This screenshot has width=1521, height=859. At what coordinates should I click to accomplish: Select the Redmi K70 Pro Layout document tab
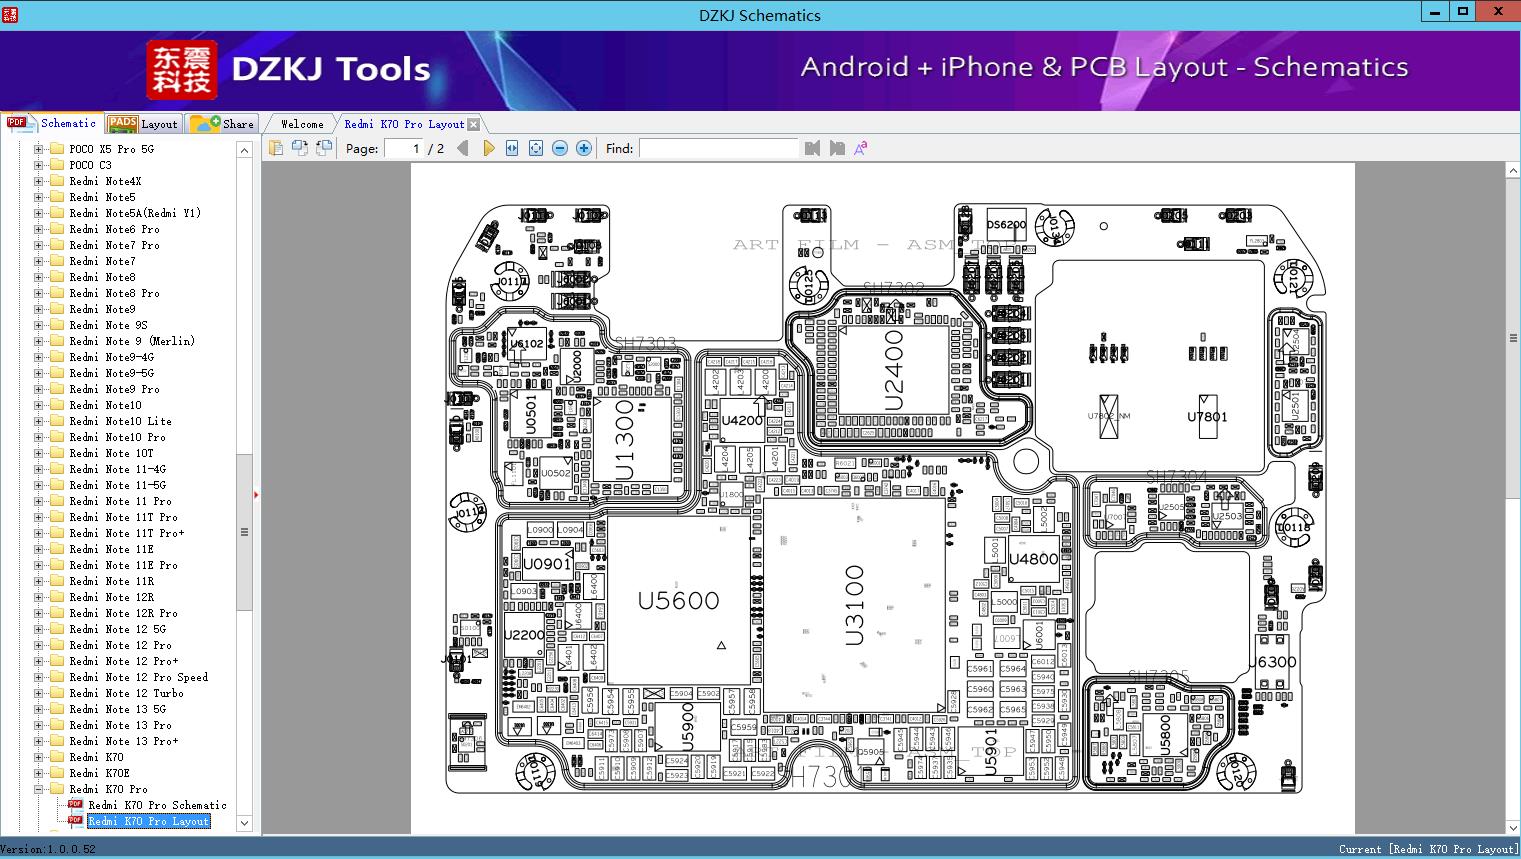click(404, 124)
